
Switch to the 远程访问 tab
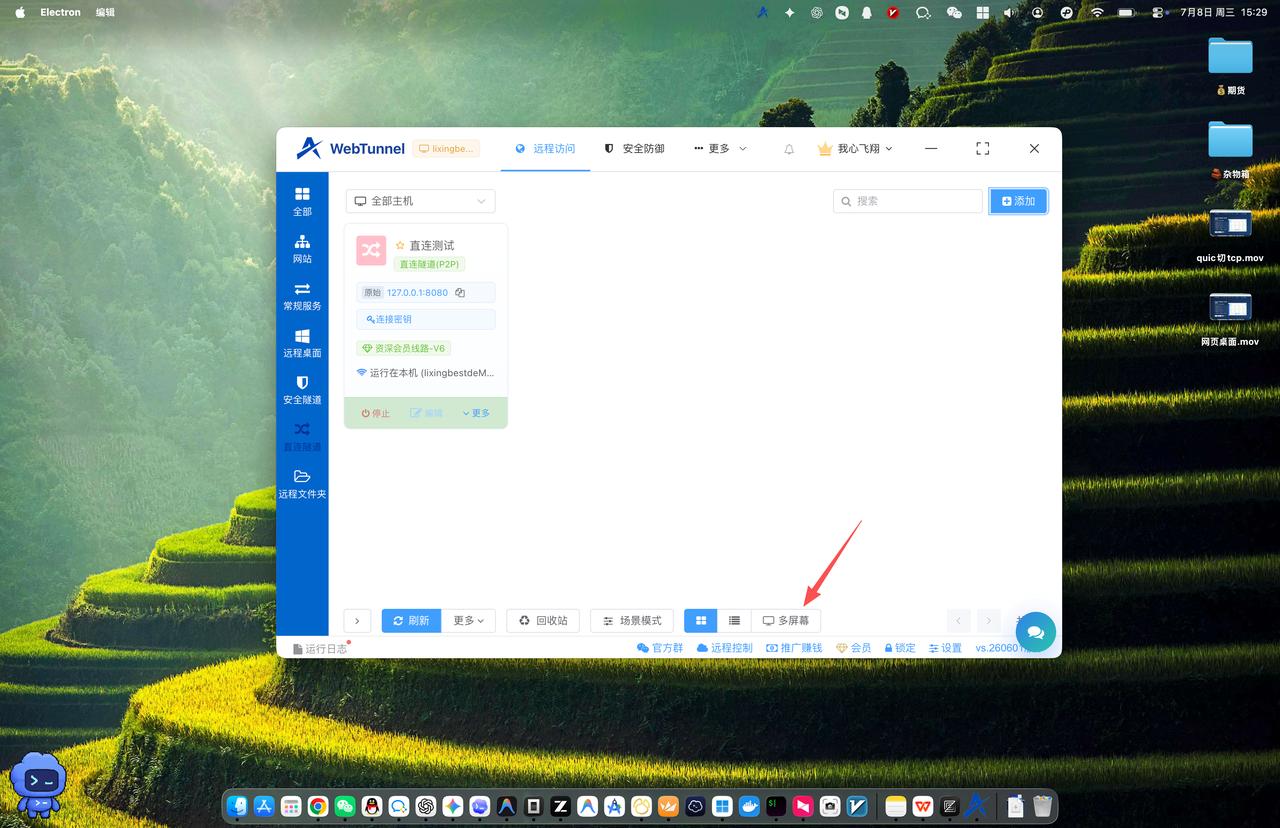click(x=546, y=149)
